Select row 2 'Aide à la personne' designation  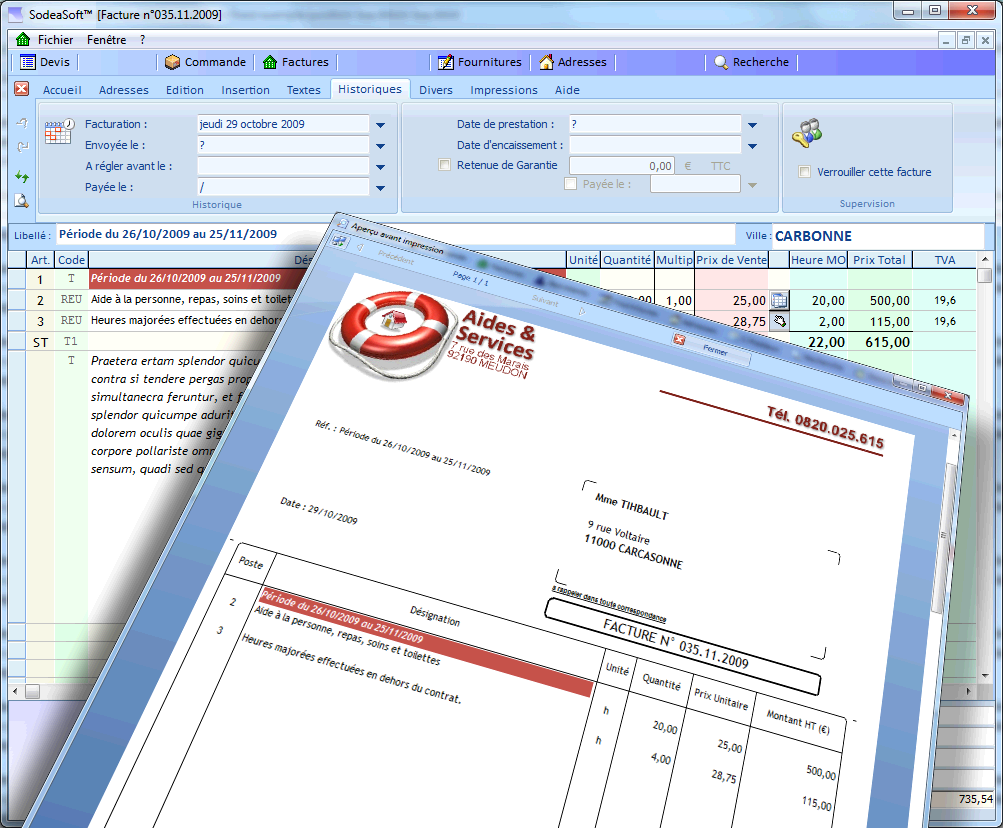(191, 299)
